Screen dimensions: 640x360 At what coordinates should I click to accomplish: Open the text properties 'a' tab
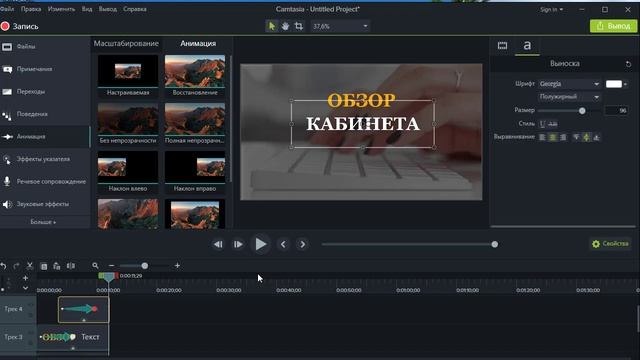527,46
